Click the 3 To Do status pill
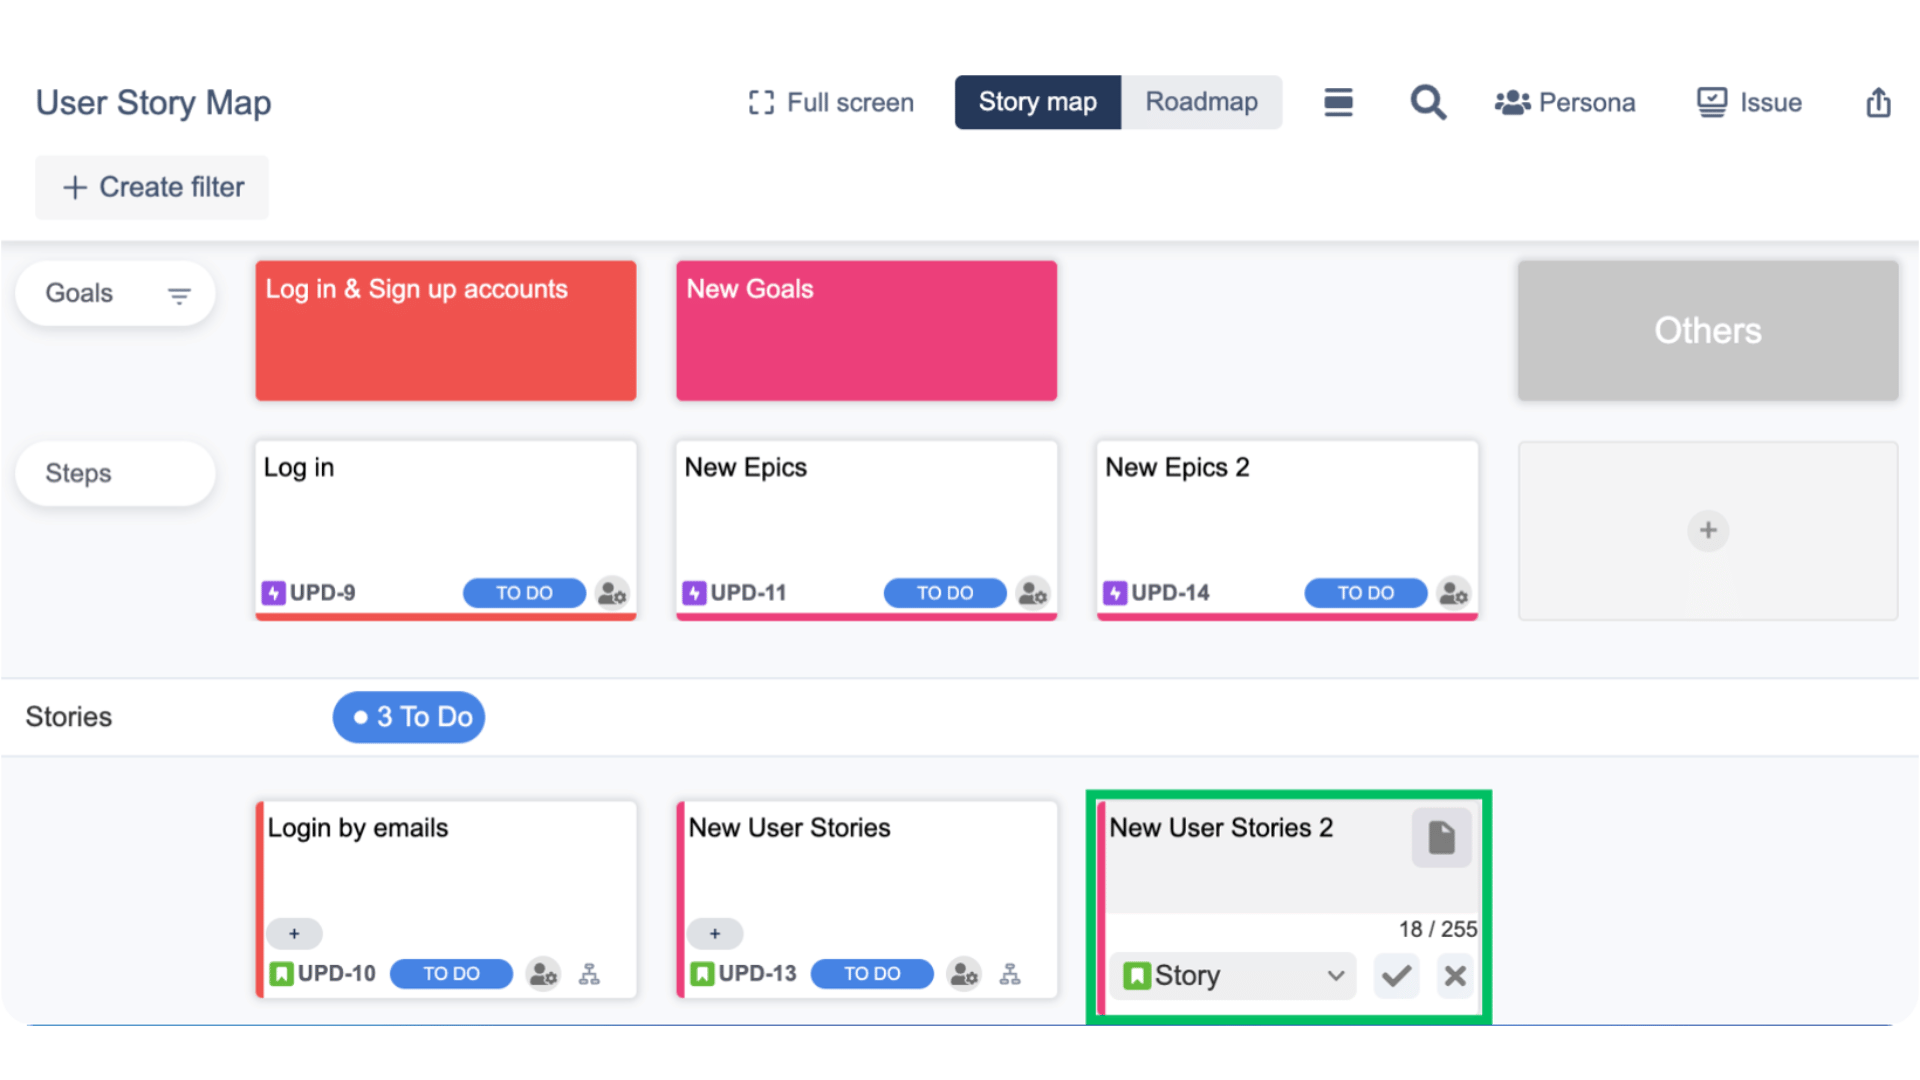 tap(408, 716)
